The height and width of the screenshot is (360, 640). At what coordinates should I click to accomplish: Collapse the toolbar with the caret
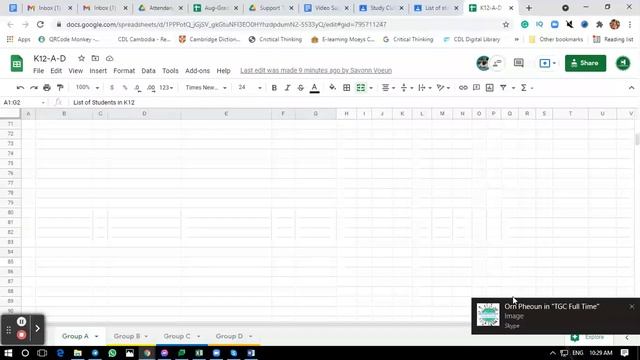631,88
